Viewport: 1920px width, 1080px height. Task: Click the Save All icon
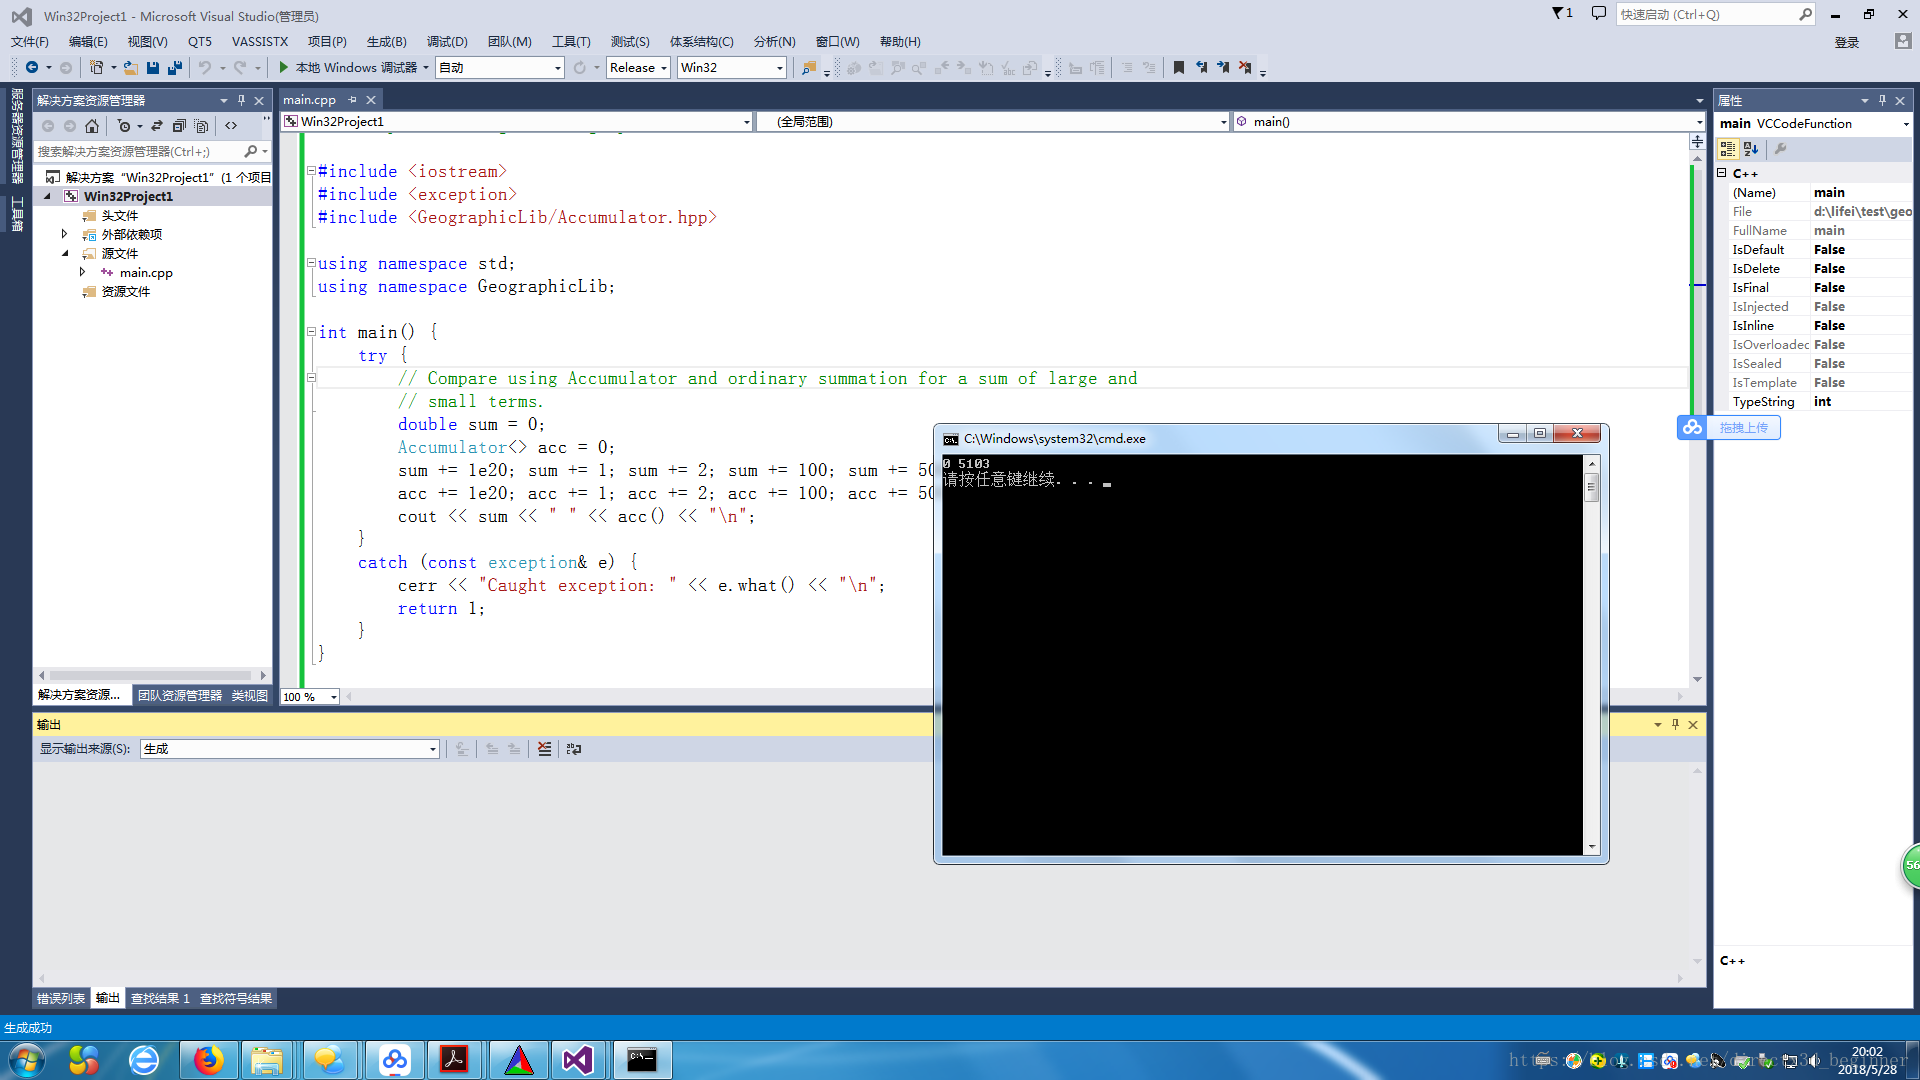tap(175, 67)
